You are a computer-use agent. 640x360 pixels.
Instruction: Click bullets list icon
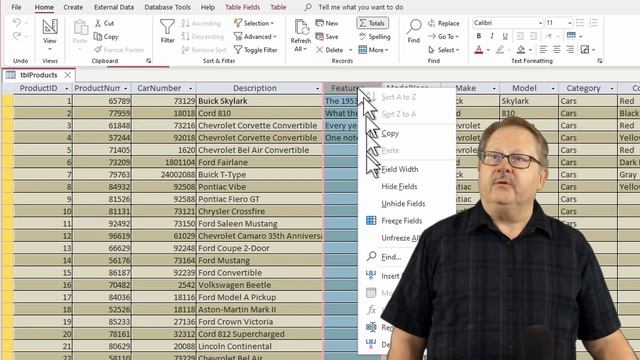[x=580, y=23]
